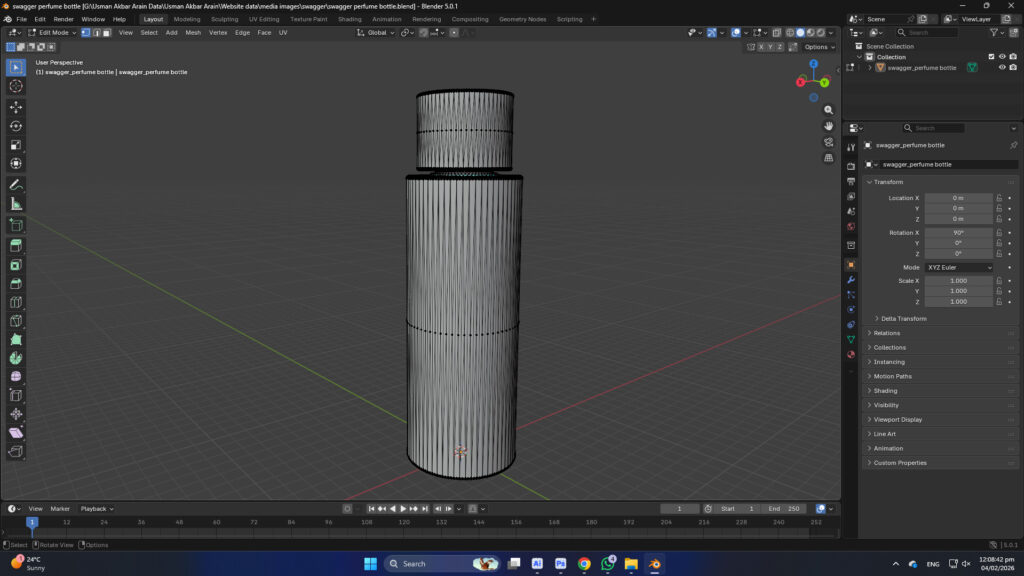Click the Options button in the viewport header
1024x576 pixels.
coord(817,47)
